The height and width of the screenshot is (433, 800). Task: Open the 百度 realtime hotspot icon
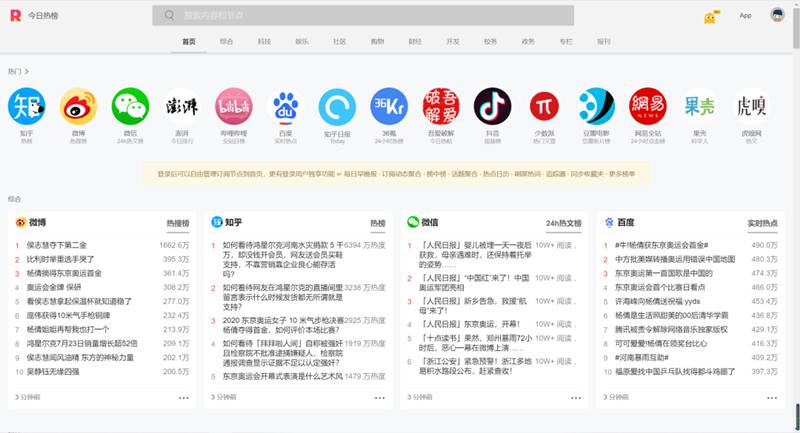[x=285, y=106]
